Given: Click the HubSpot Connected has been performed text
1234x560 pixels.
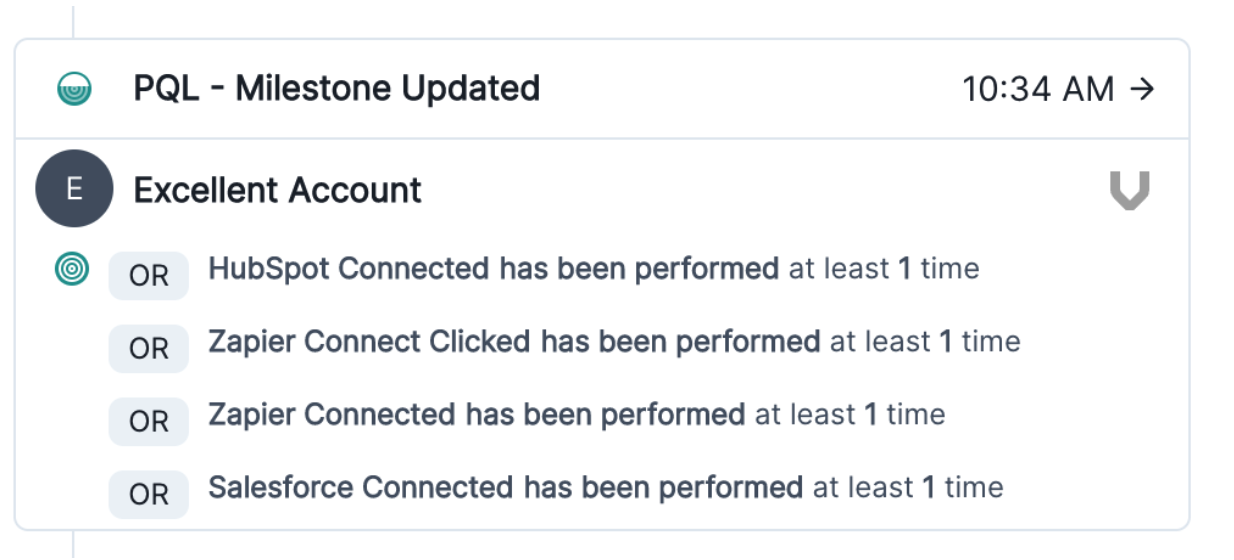Looking at the screenshot, I should tap(493, 269).
